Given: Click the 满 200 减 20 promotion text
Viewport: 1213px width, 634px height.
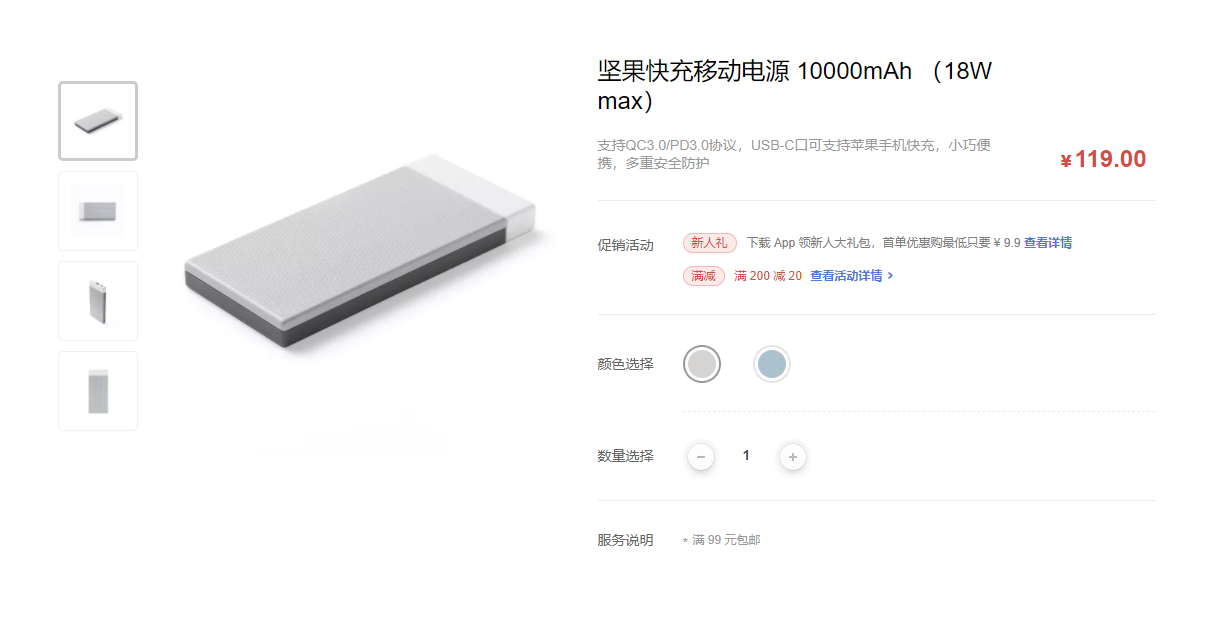Looking at the screenshot, I should coord(768,276).
